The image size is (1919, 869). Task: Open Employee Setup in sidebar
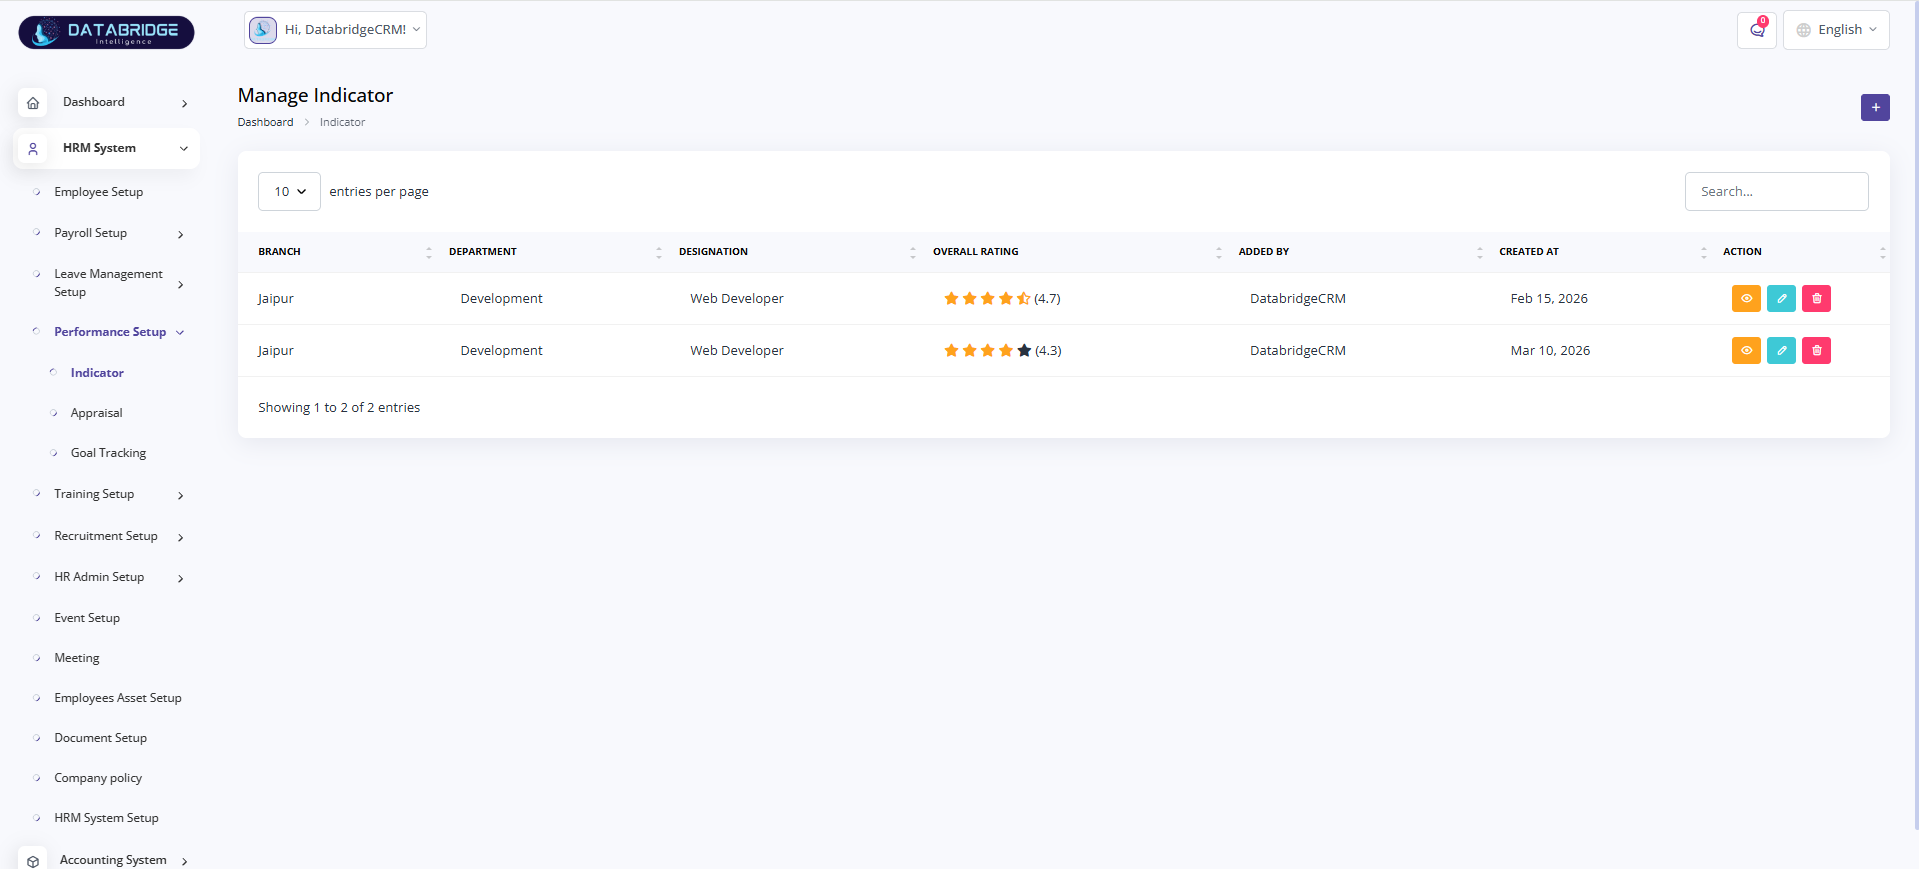pyautogui.click(x=98, y=192)
